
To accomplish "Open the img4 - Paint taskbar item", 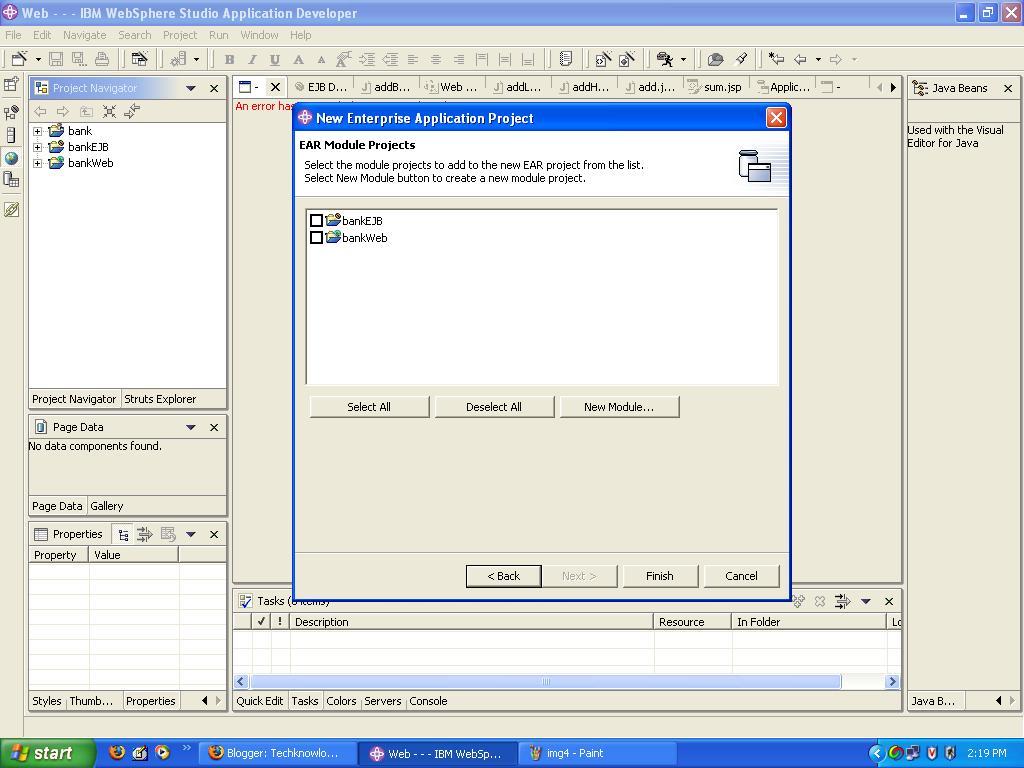I will click(598, 753).
